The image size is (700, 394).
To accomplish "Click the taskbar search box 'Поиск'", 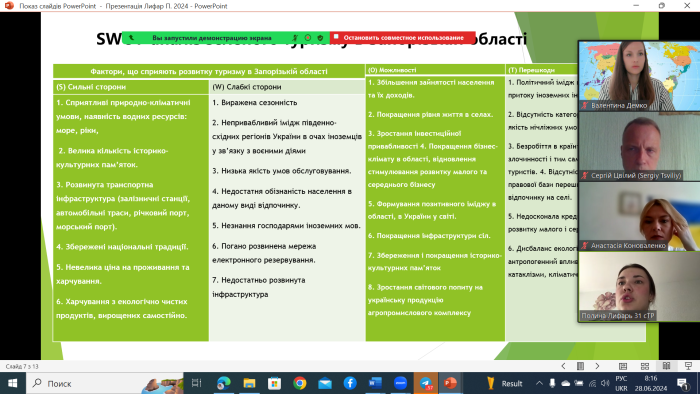I will [x=105, y=383].
